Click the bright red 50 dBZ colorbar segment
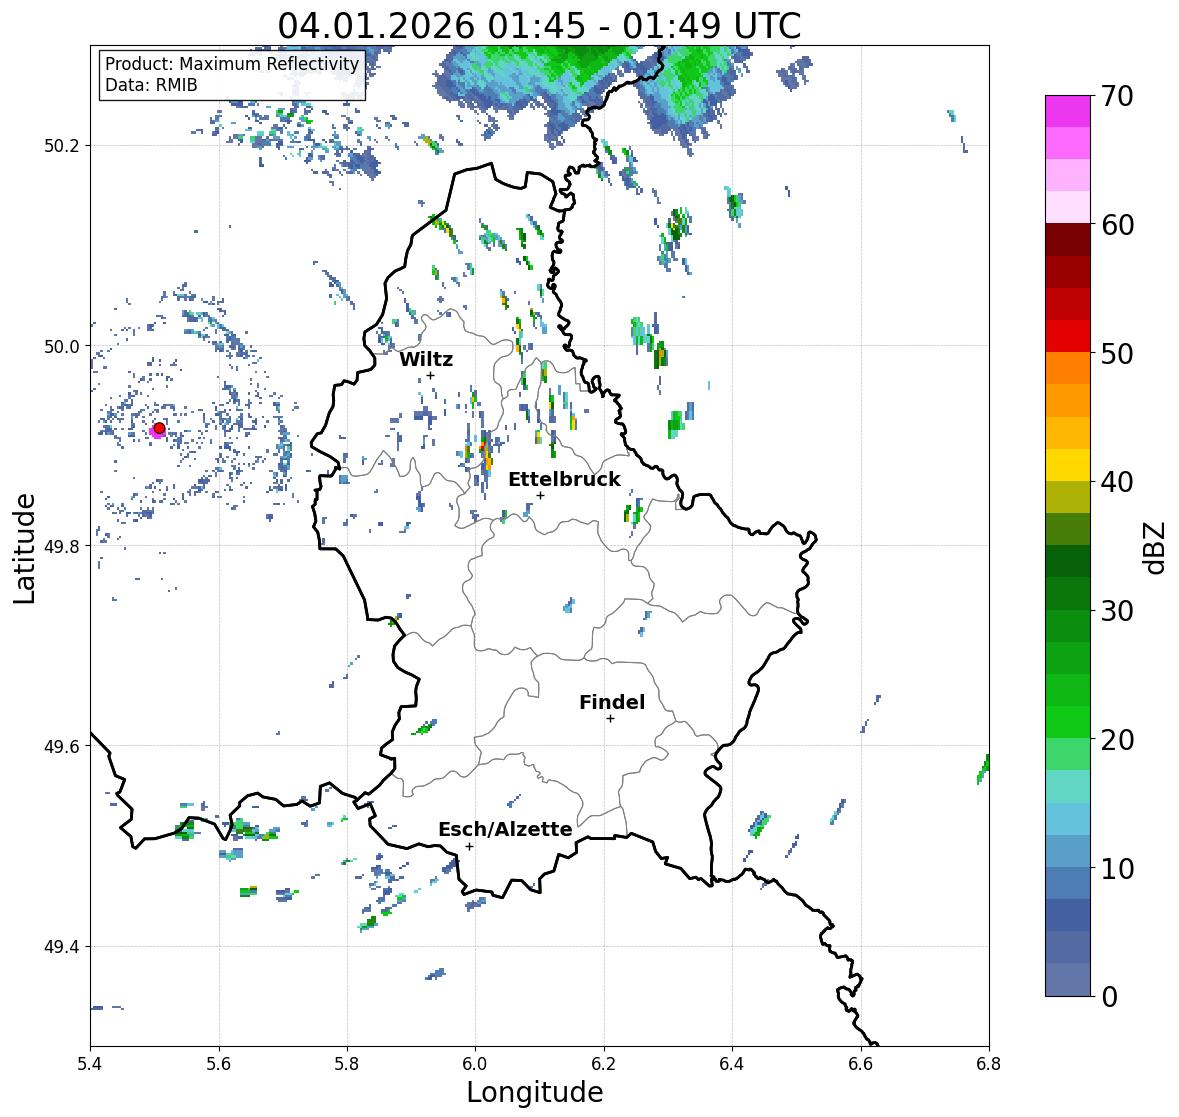 click(x=1068, y=337)
